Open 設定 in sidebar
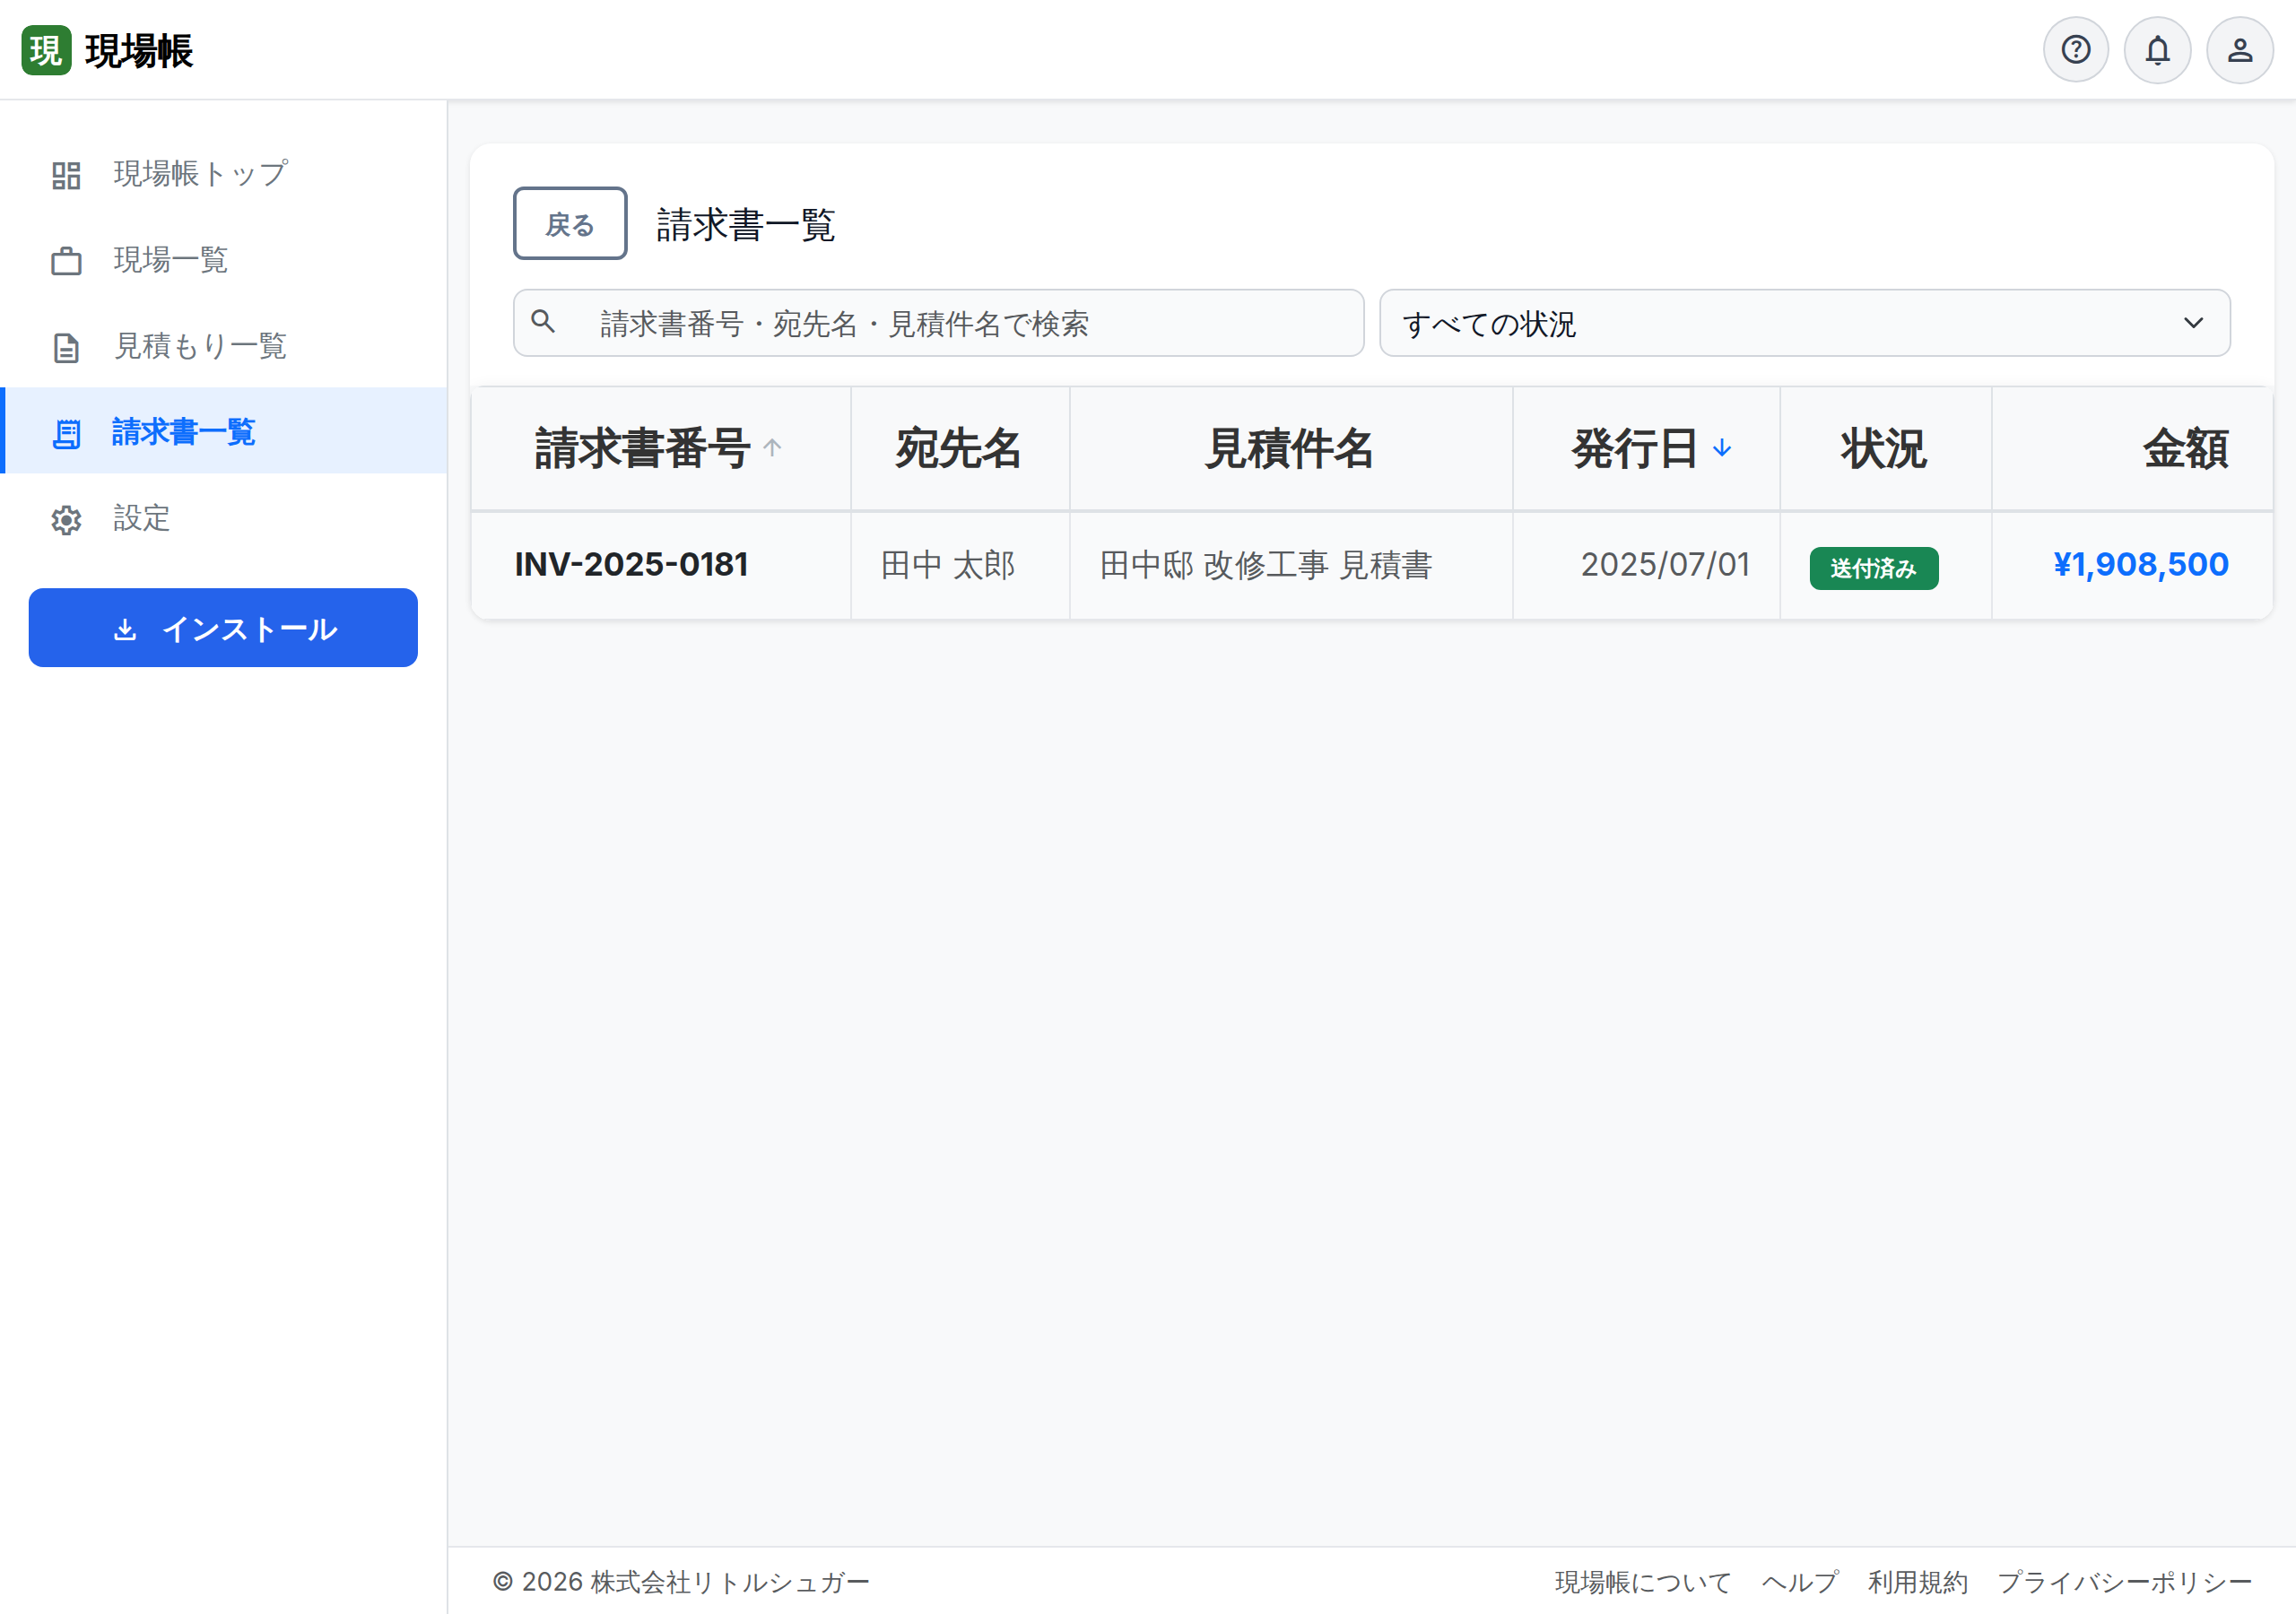2296x1614 pixels. coord(224,519)
